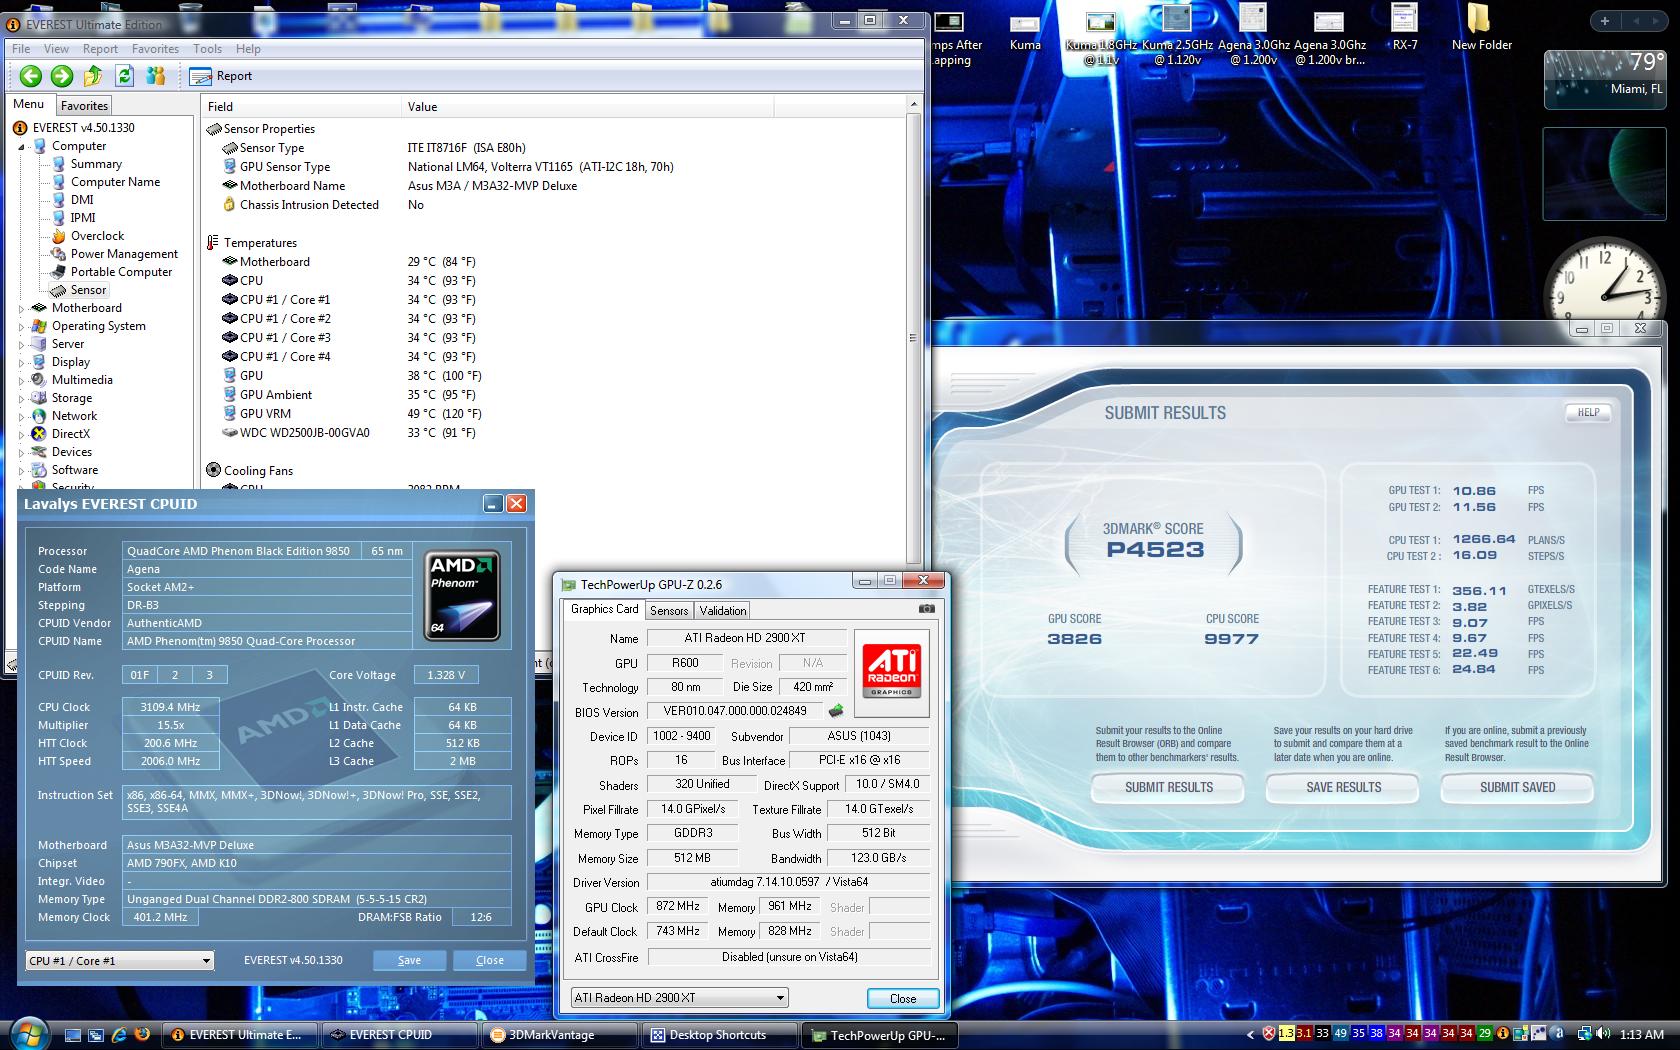Open the RX-7 desktop icon
This screenshot has height=1050, width=1680.
point(1405,28)
